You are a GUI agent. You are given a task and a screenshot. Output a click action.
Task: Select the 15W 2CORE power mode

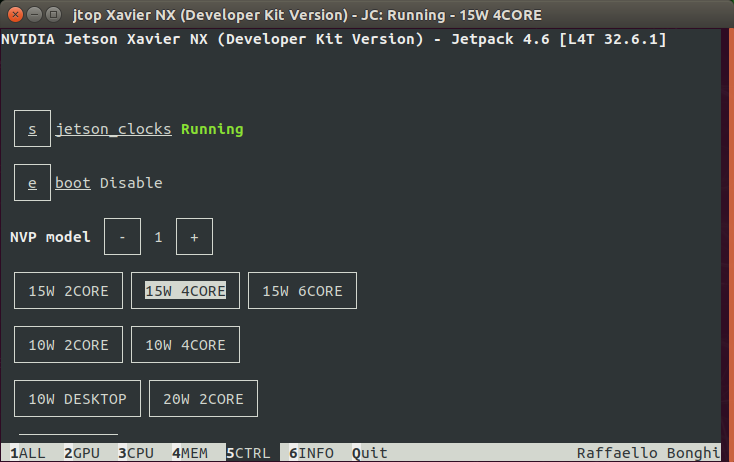pyautogui.click(x=68, y=291)
